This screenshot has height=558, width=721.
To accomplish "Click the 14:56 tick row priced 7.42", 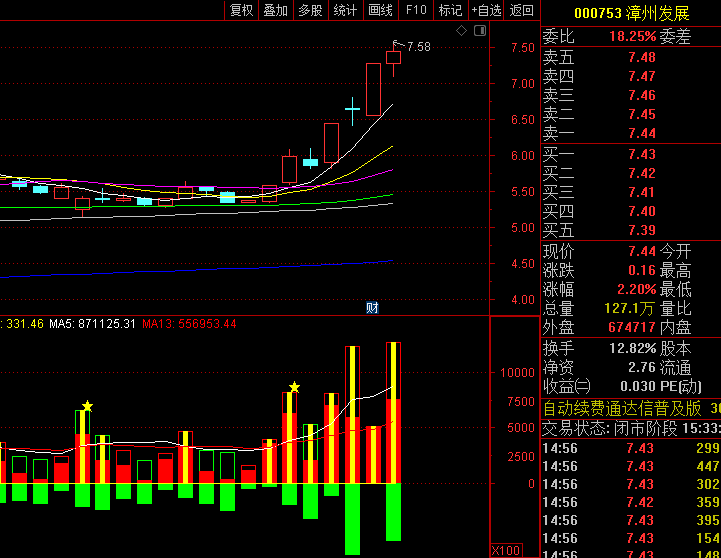I will pyautogui.click(x=631, y=502).
